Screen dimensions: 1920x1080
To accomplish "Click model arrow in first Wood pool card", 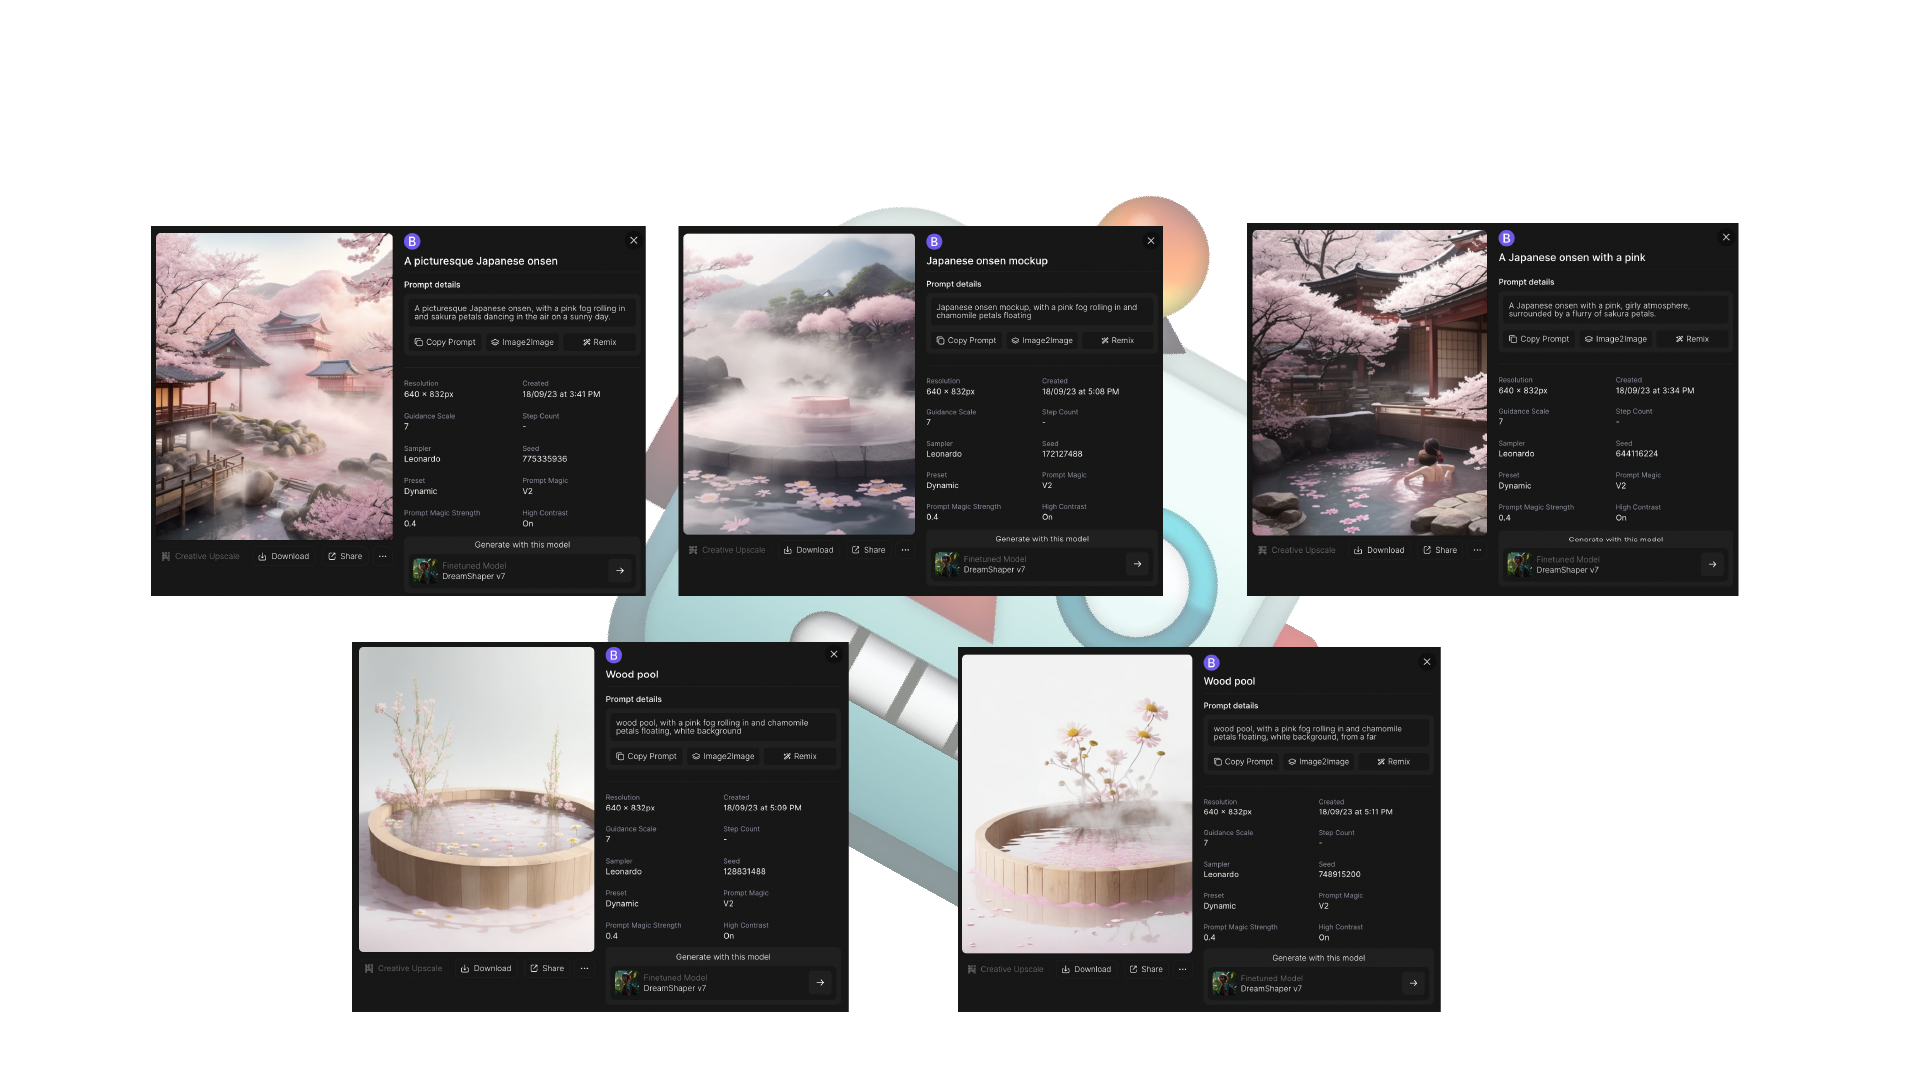I will 820,982.
